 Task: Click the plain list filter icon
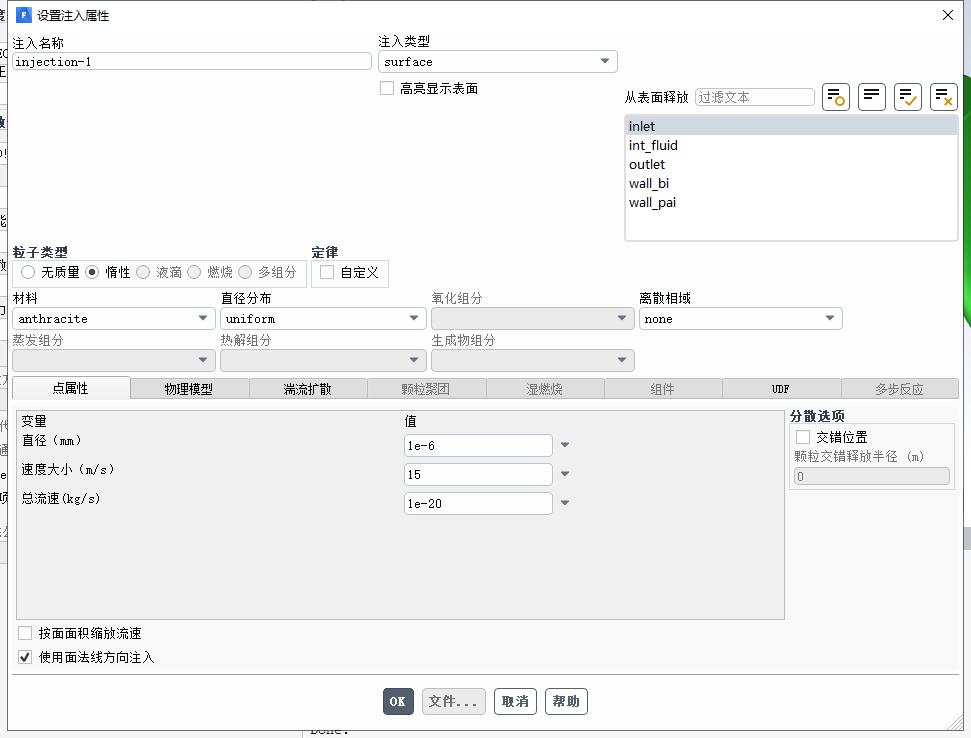point(871,97)
